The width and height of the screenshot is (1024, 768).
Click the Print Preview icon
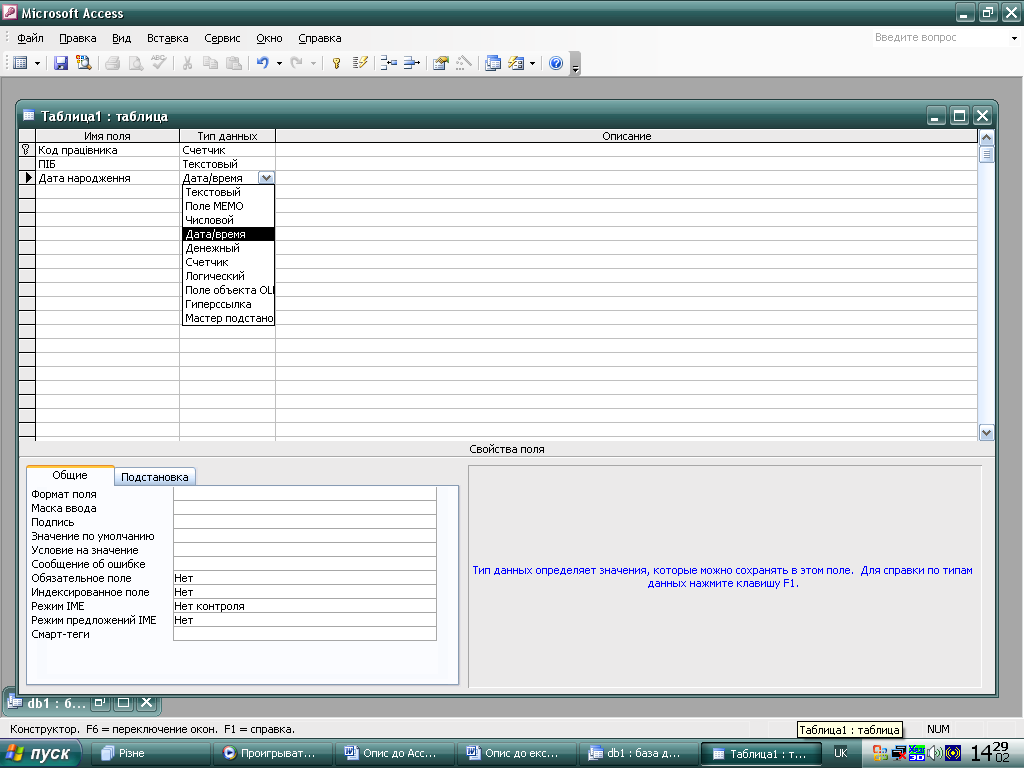click(x=136, y=63)
